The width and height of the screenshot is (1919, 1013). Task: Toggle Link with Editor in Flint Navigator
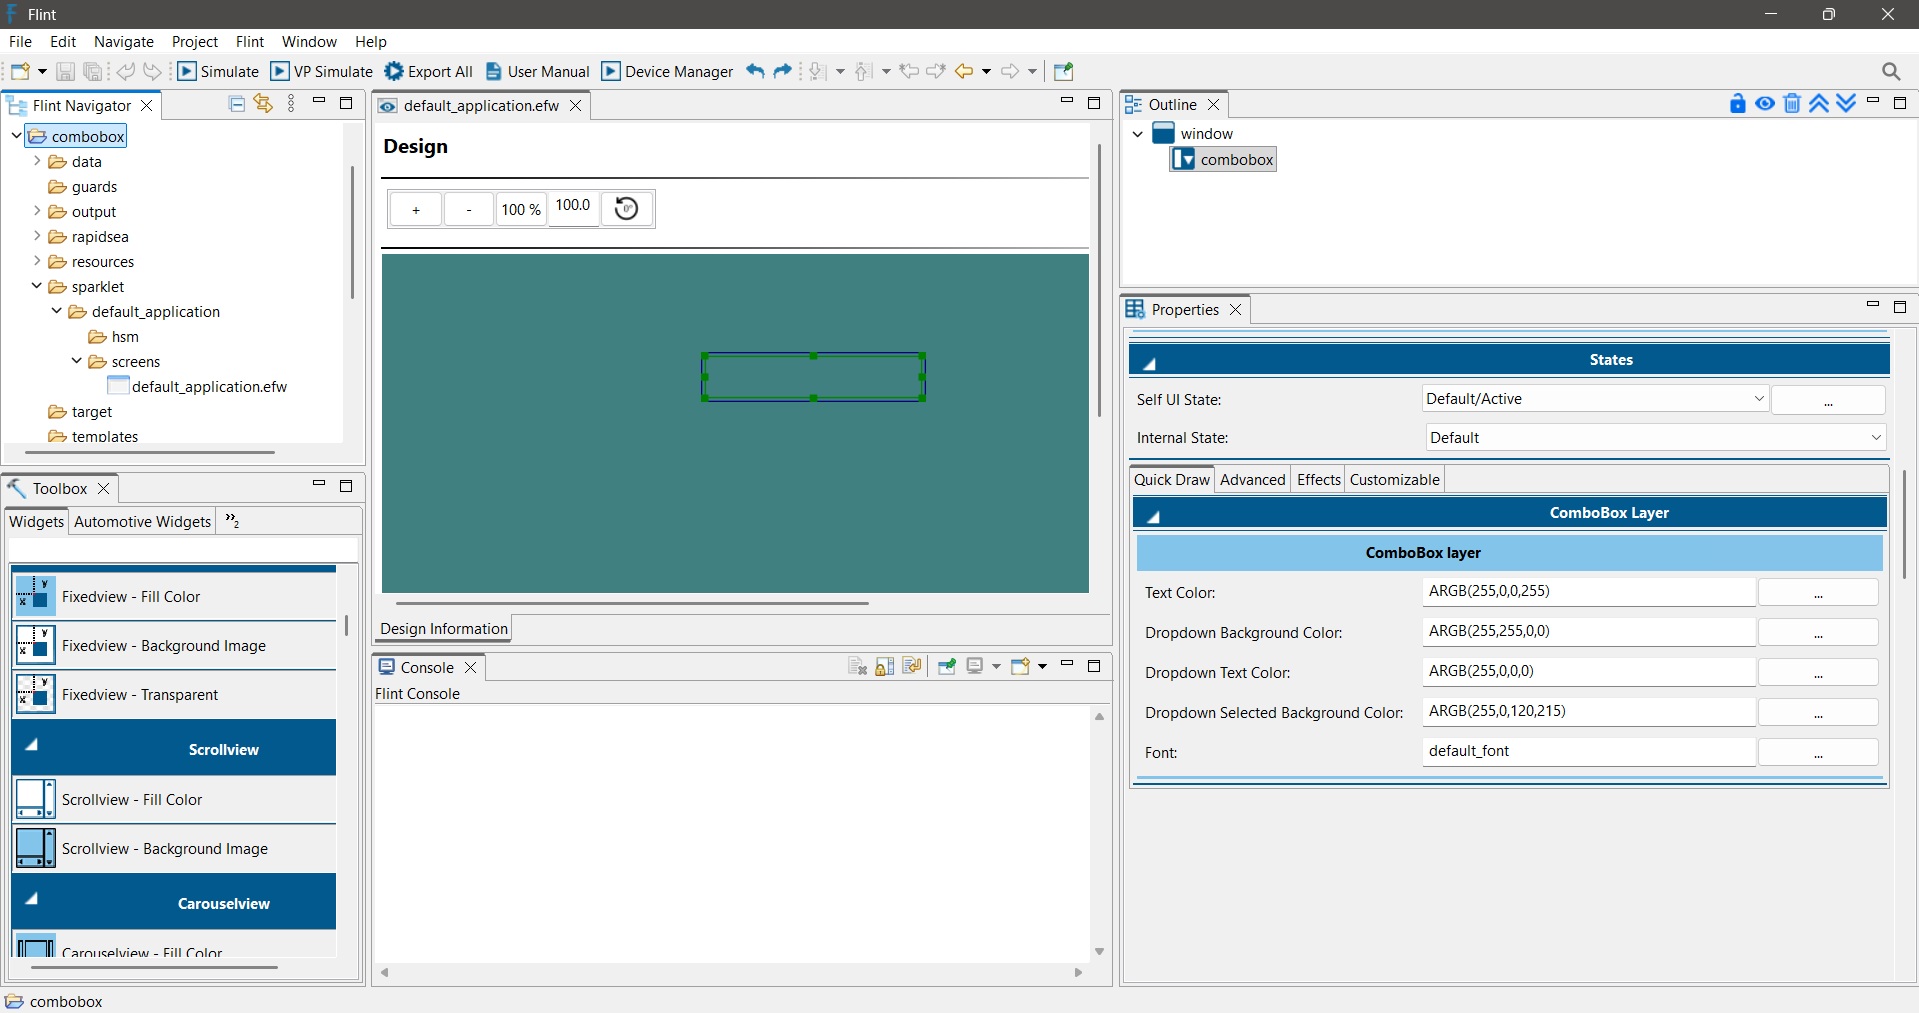click(x=263, y=104)
